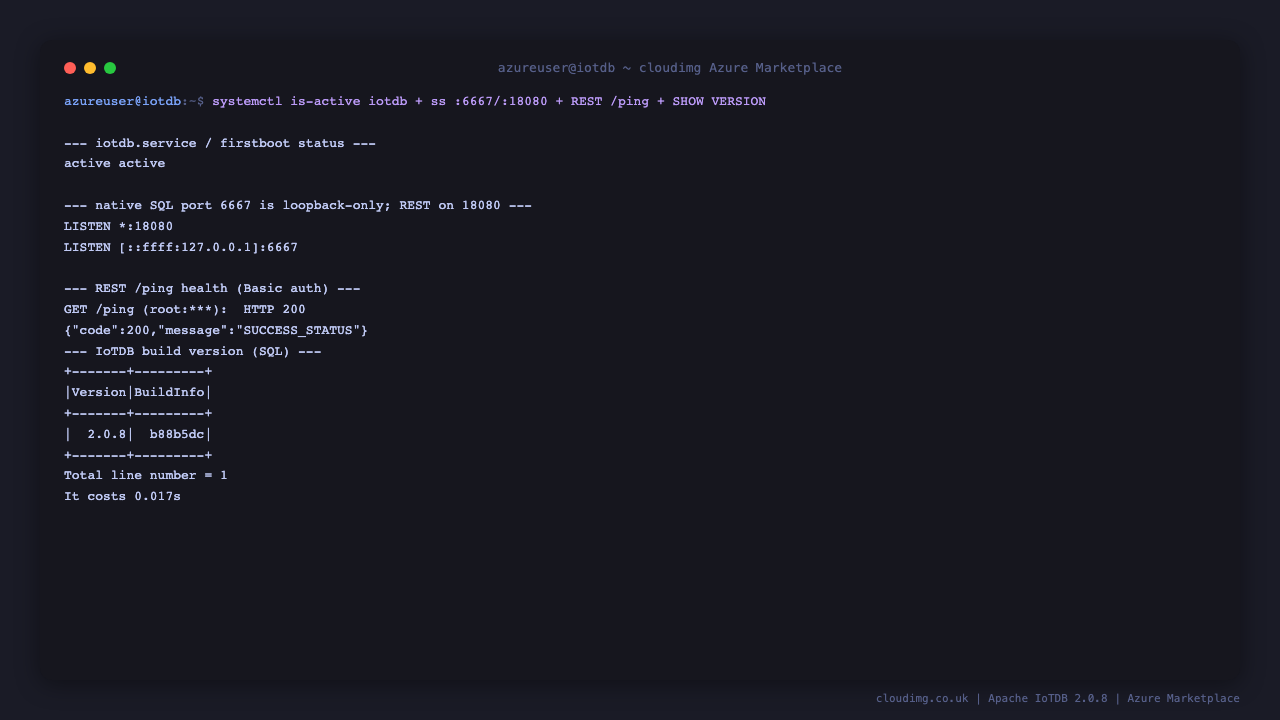Click the heading 'REST /ping health (Basic auth)'
Screen dimensions: 1280x720
click(x=212, y=288)
